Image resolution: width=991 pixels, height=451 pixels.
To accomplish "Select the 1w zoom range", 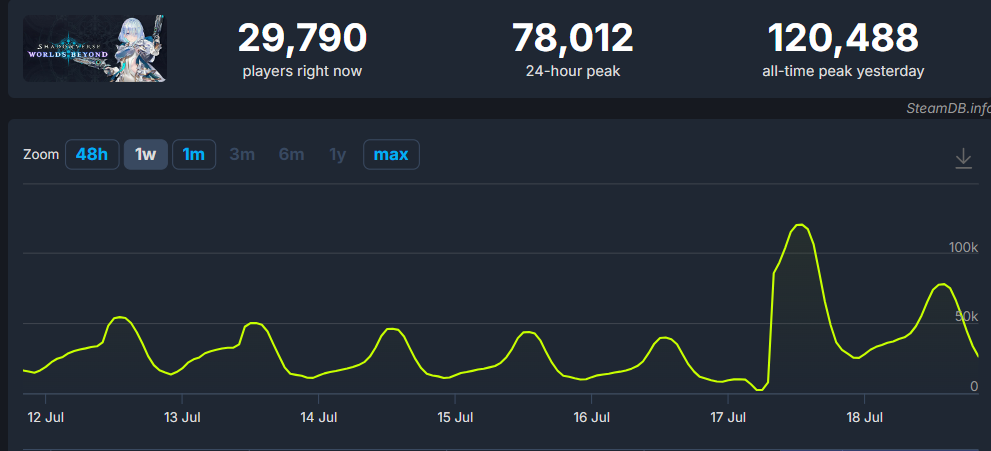I will 145,155.
